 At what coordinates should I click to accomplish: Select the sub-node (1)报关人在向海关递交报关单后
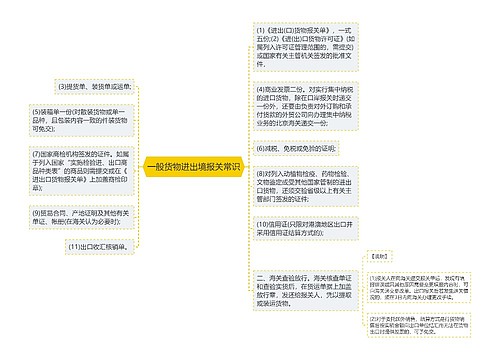click(419, 288)
